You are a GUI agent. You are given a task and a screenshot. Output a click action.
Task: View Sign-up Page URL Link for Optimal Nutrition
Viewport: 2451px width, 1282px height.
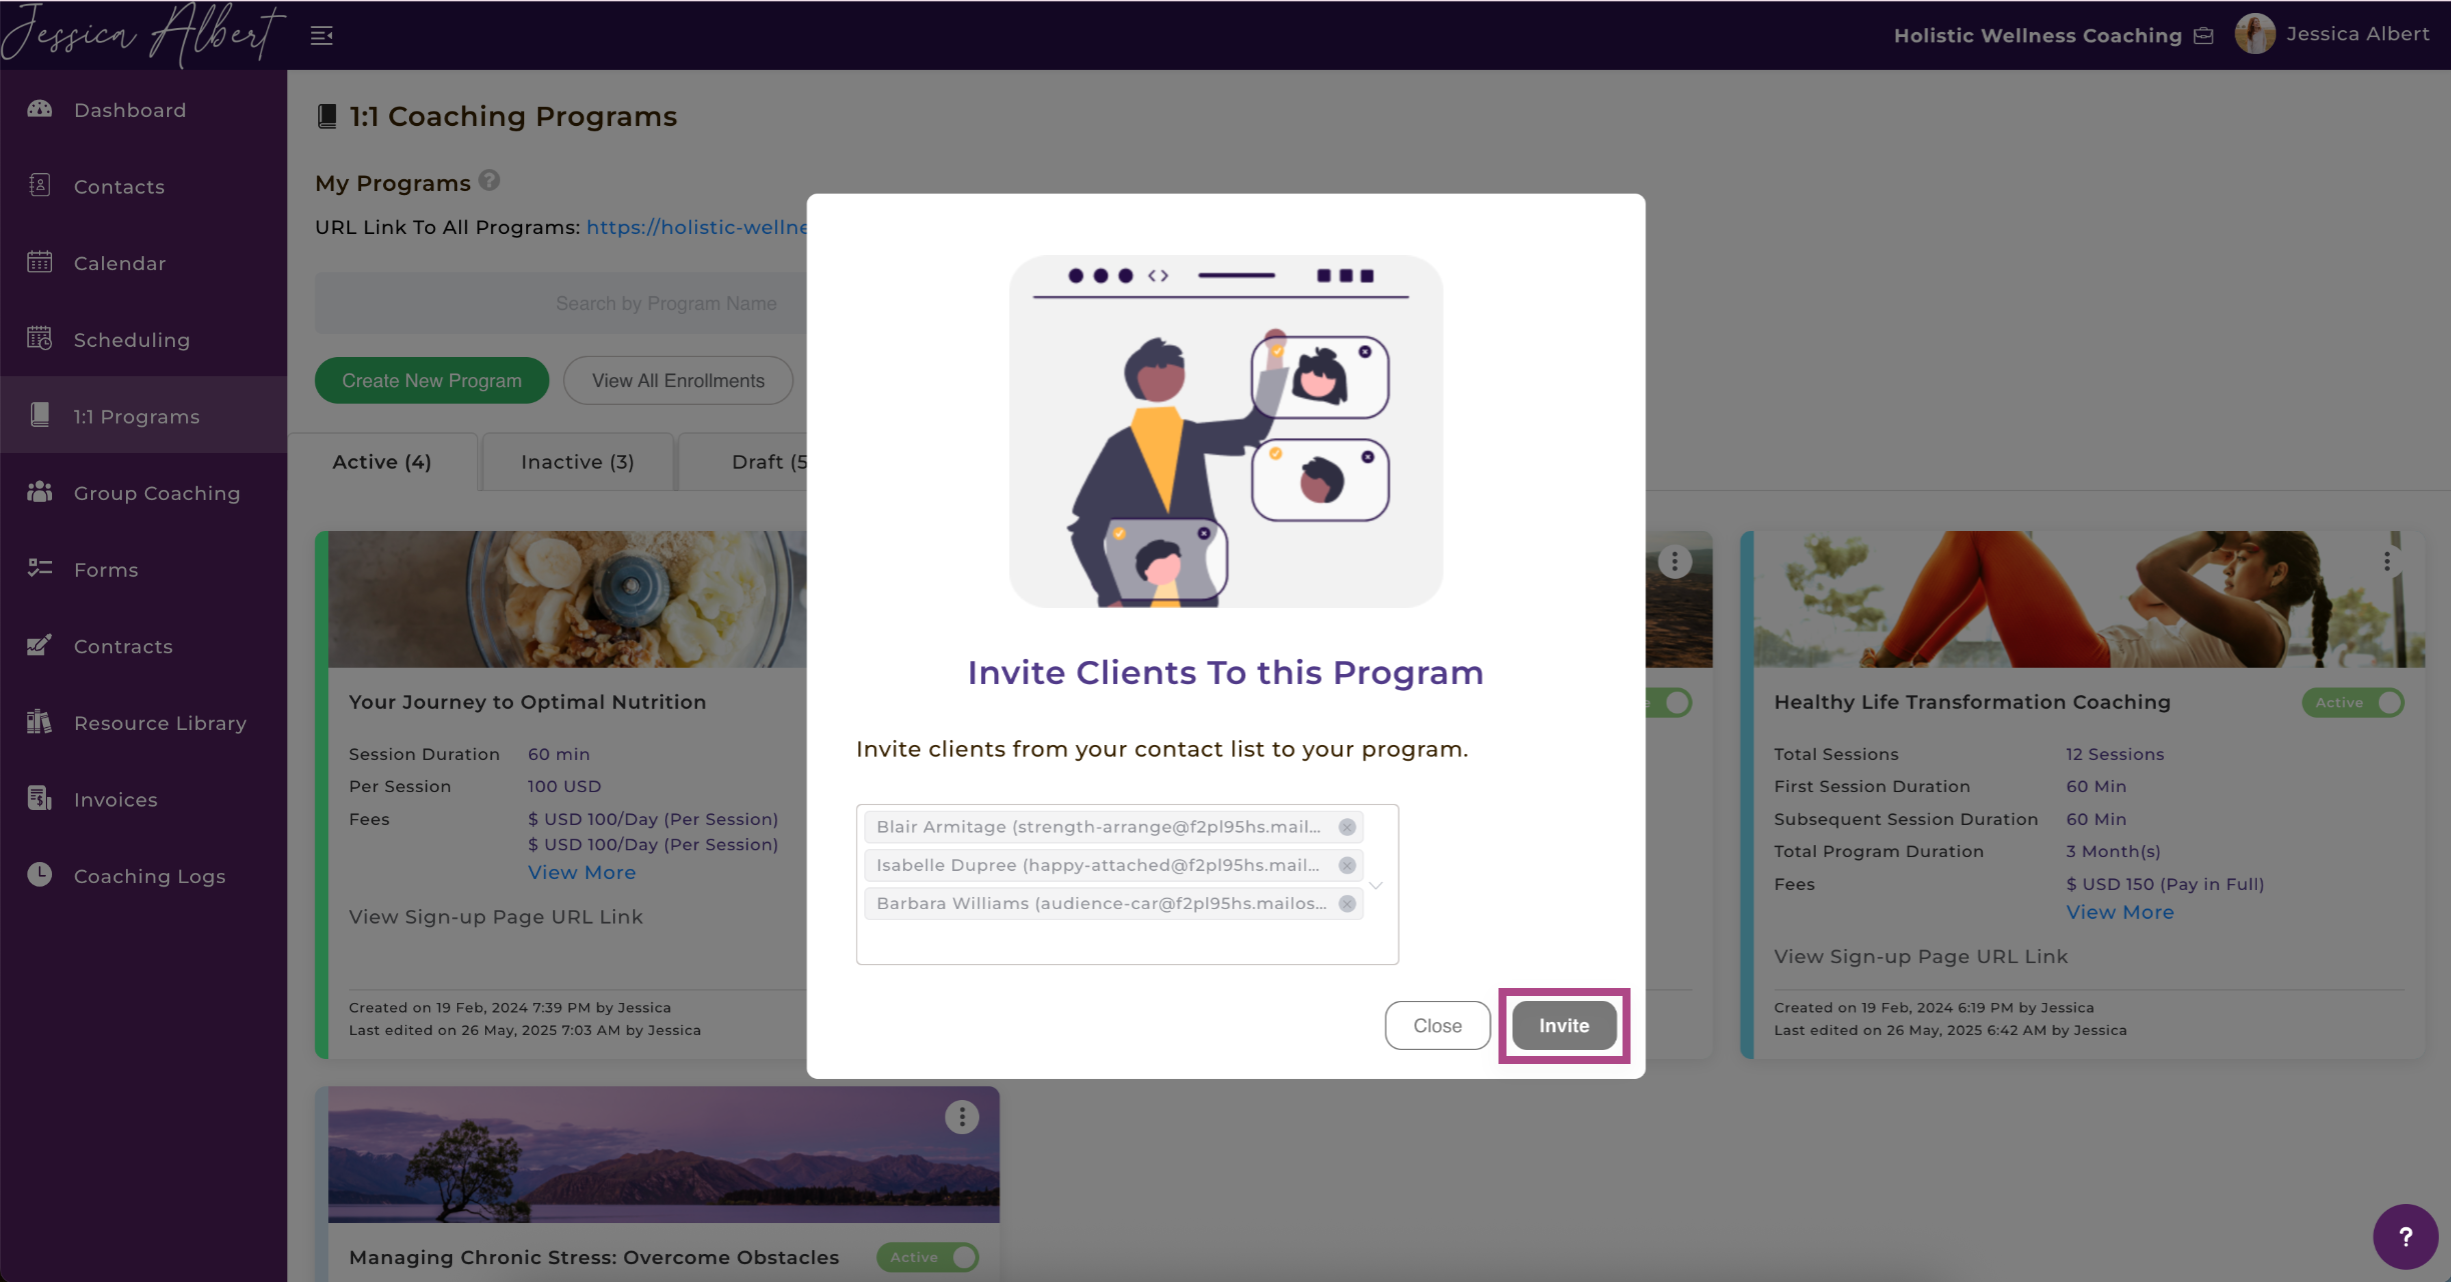(496, 917)
